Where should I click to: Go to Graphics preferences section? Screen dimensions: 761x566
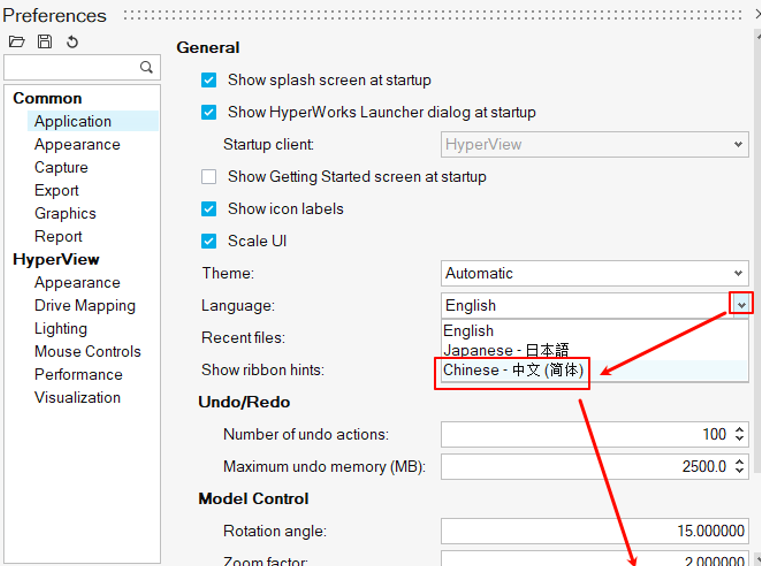(x=65, y=213)
